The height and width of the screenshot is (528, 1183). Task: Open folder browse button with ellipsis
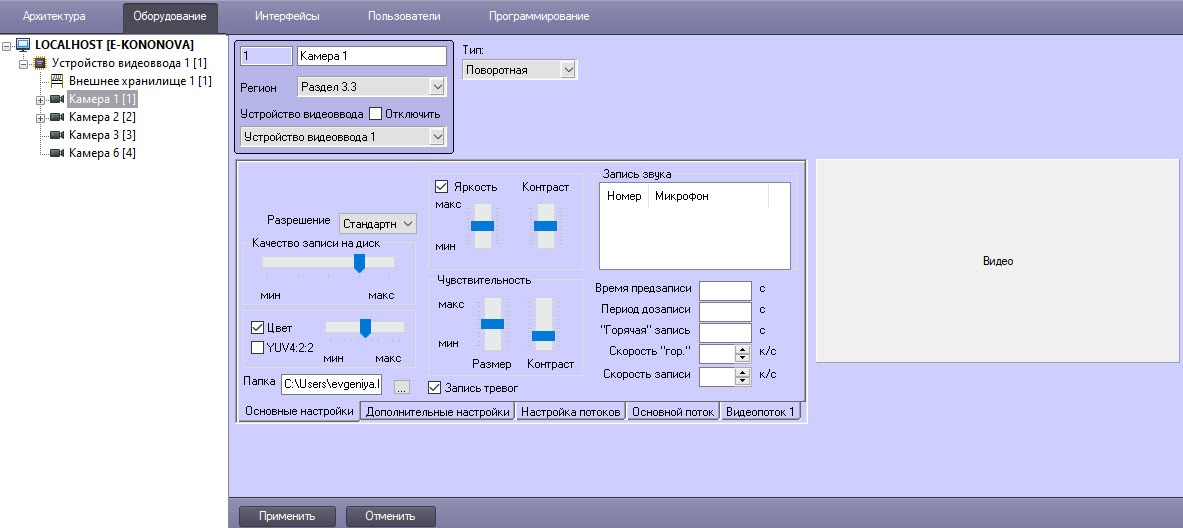tap(402, 386)
